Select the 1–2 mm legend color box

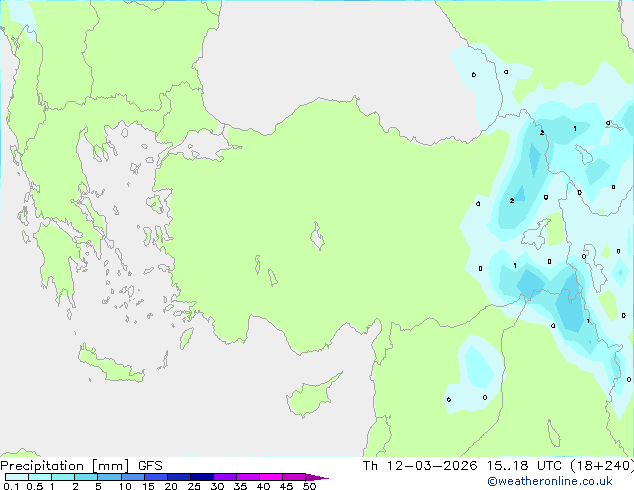click(63, 477)
